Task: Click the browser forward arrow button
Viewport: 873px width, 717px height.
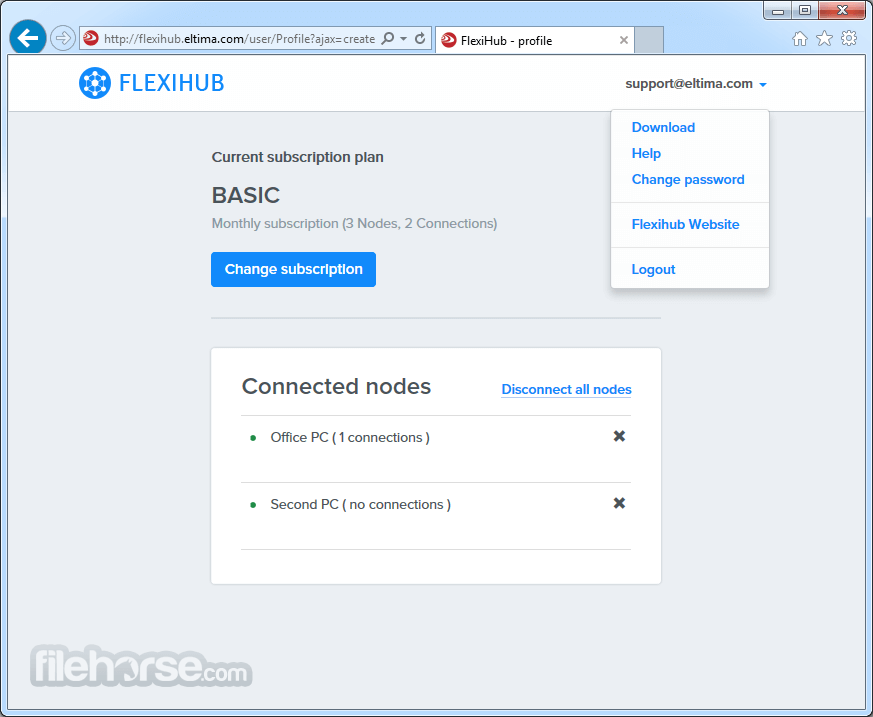Action: (63, 38)
